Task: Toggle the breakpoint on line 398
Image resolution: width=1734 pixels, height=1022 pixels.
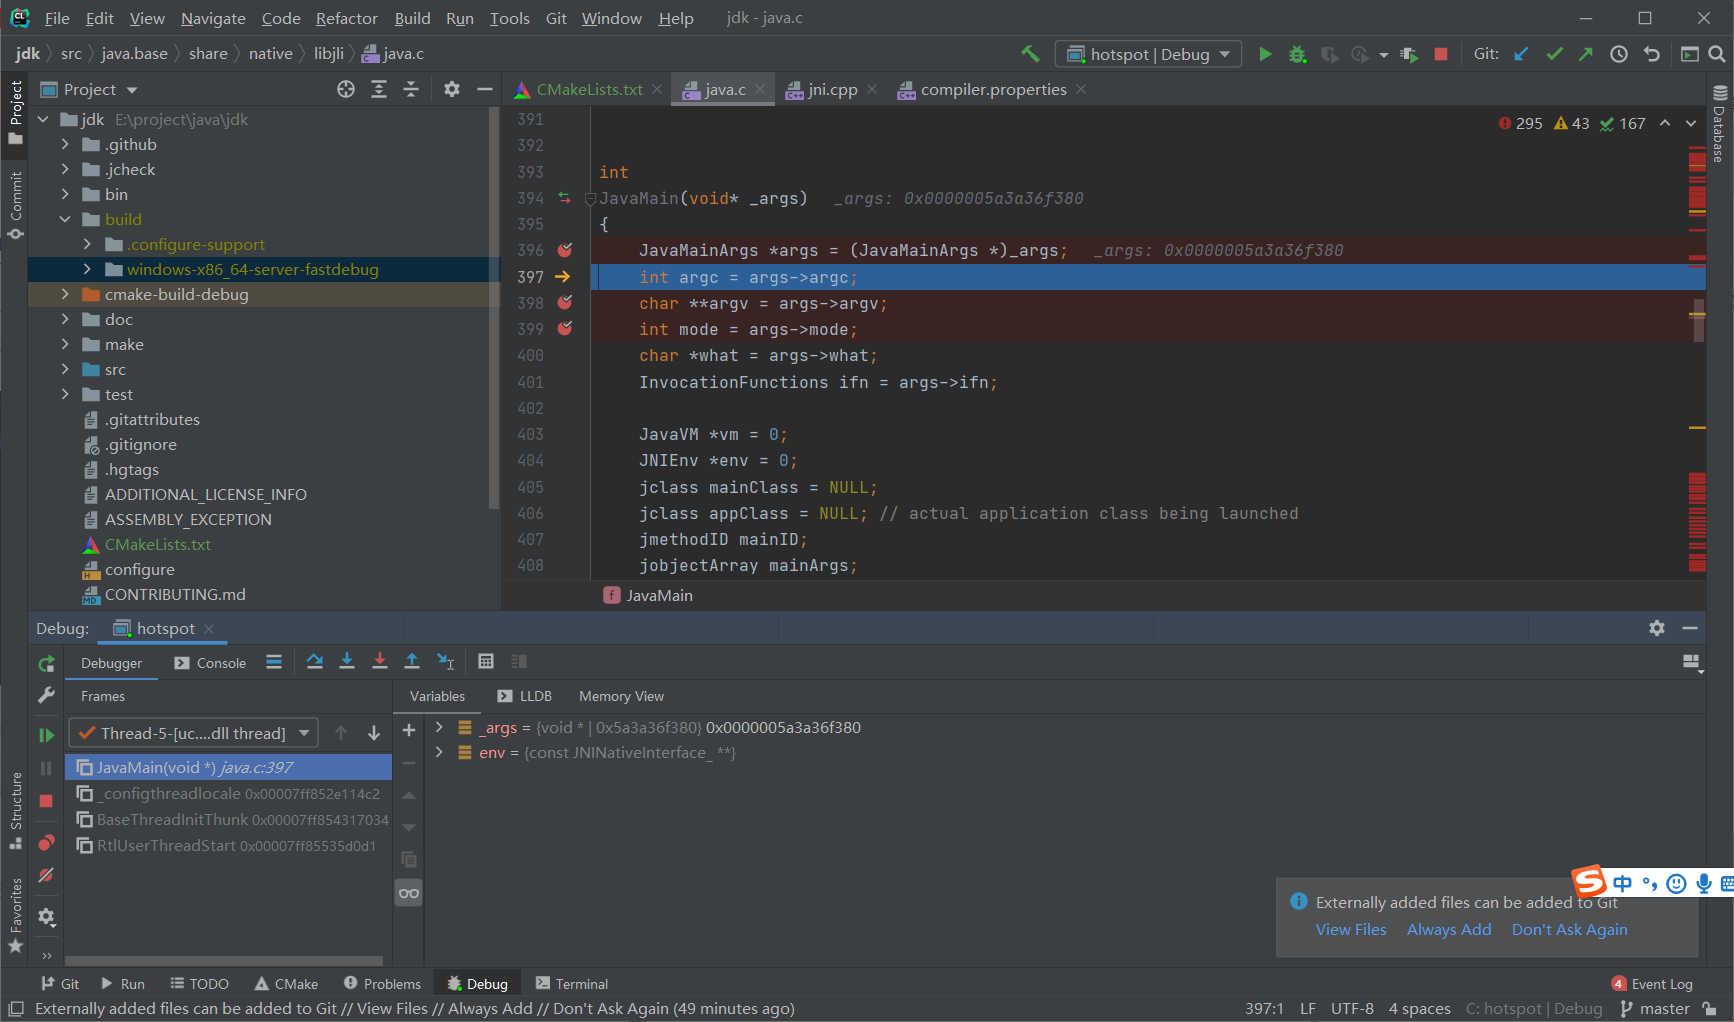Action: click(565, 302)
